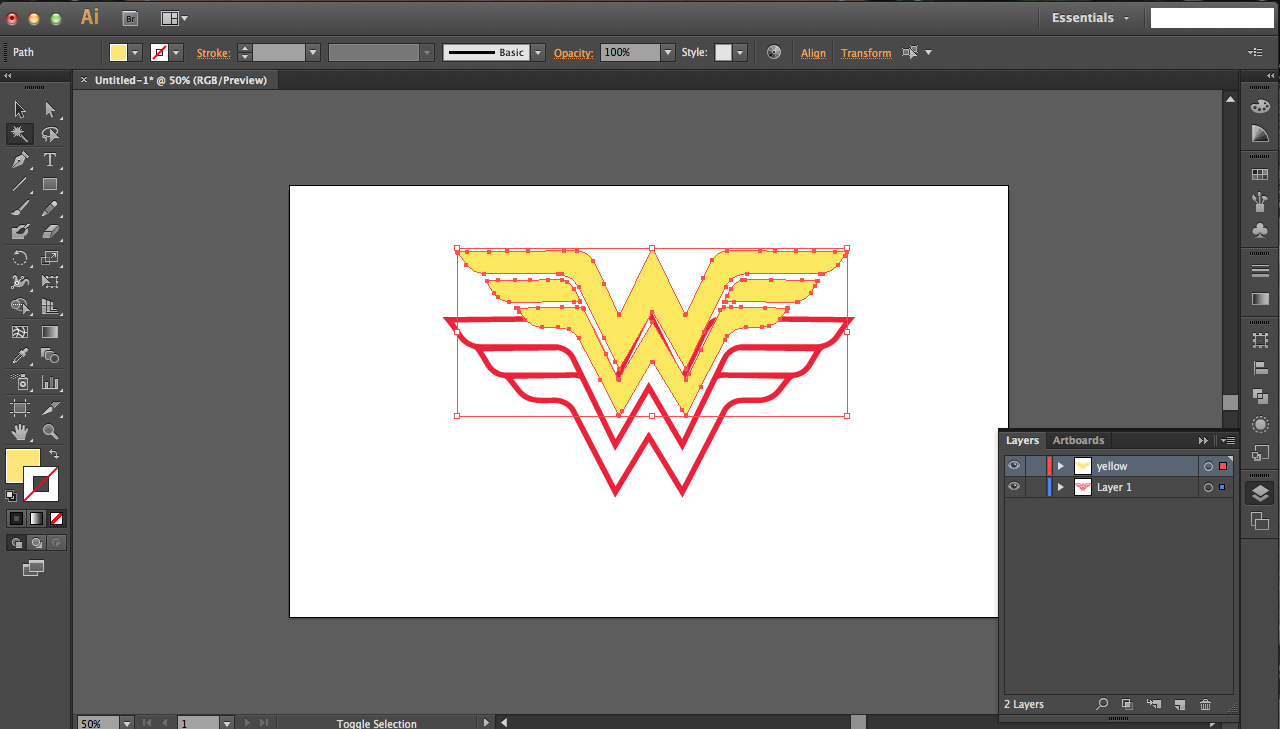Image resolution: width=1280 pixels, height=729 pixels.
Task: Select the Eyedropper tool
Action: tap(20, 356)
